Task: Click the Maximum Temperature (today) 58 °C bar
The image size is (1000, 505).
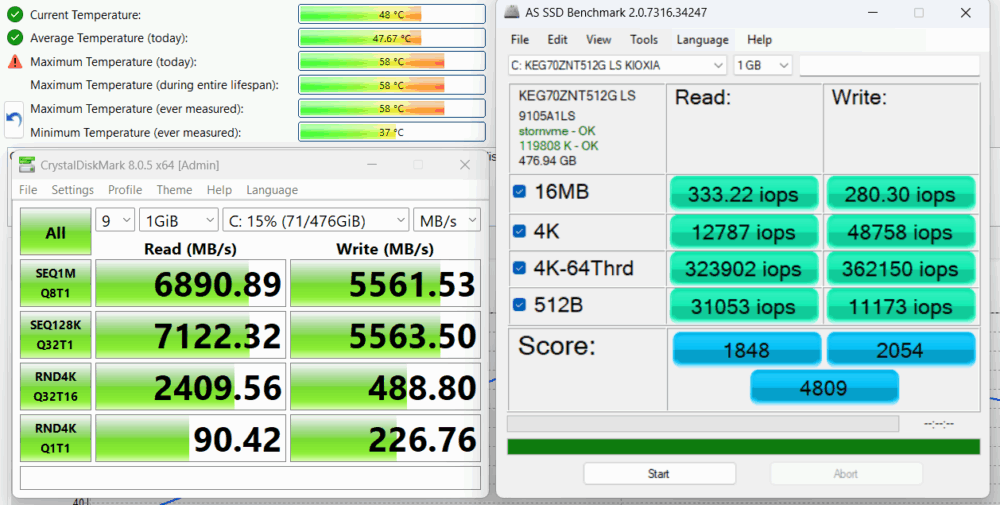Action: click(x=392, y=62)
